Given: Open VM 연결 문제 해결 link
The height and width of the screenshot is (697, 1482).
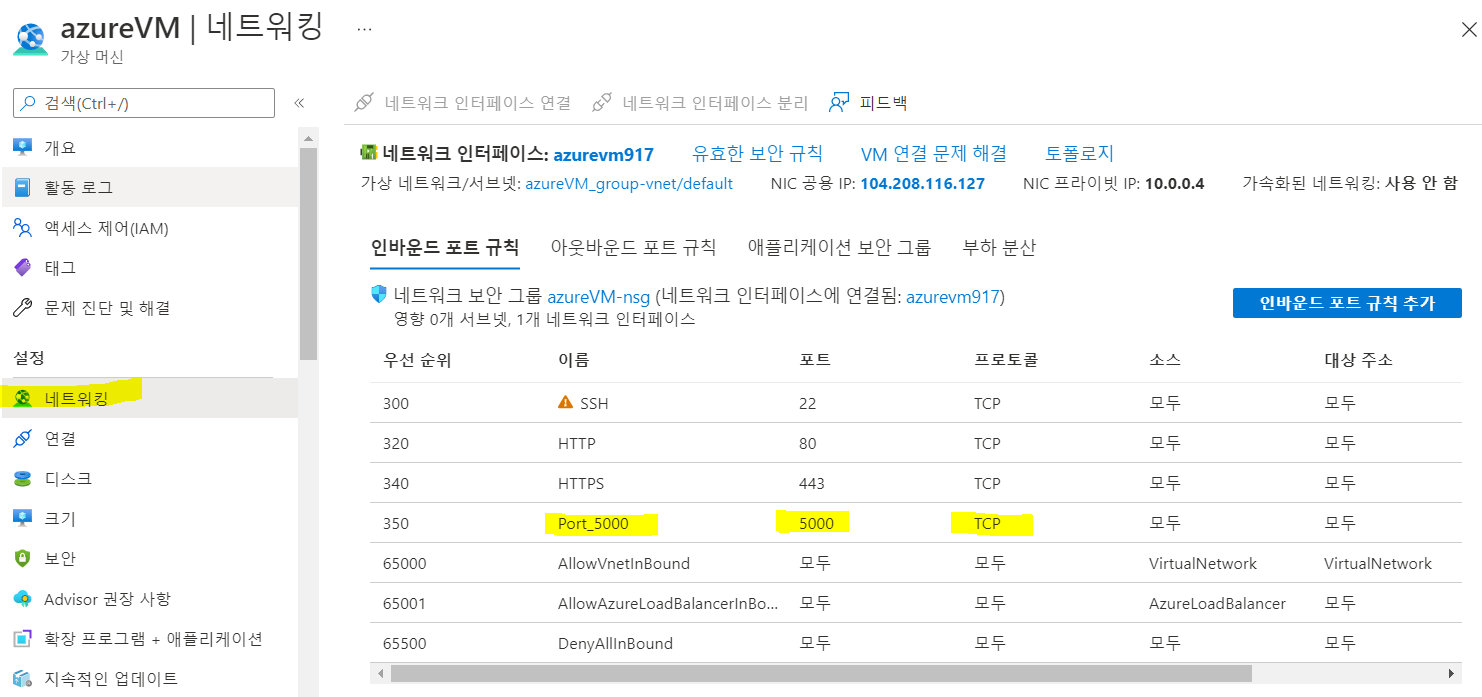Looking at the screenshot, I should tap(933, 154).
